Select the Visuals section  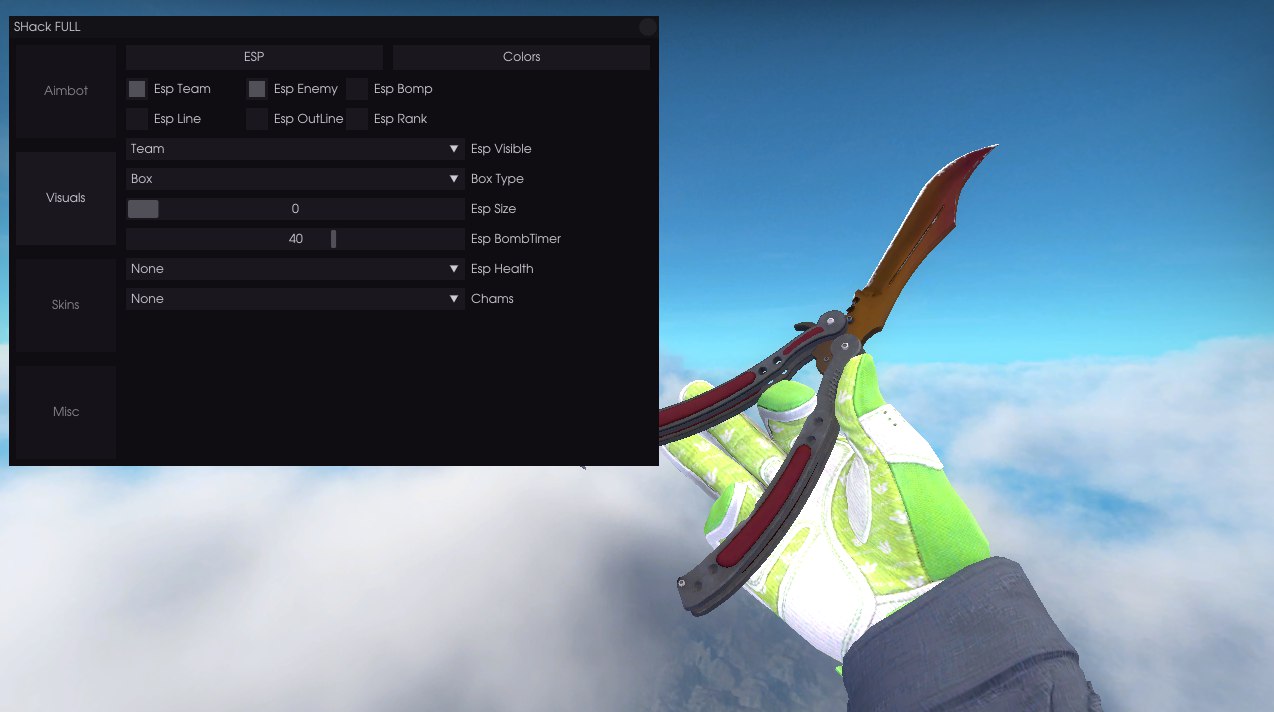[66, 198]
